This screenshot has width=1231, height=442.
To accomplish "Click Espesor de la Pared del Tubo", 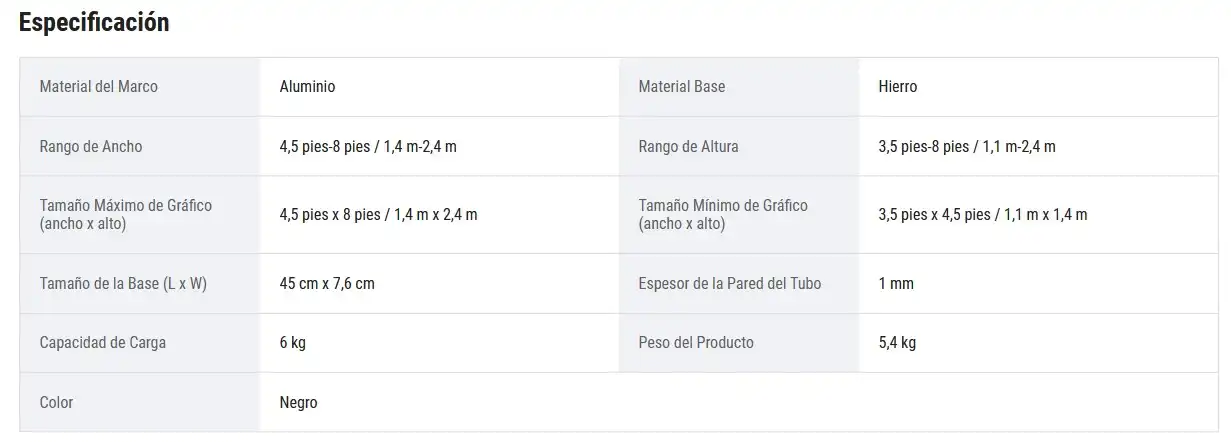I will pos(729,284).
